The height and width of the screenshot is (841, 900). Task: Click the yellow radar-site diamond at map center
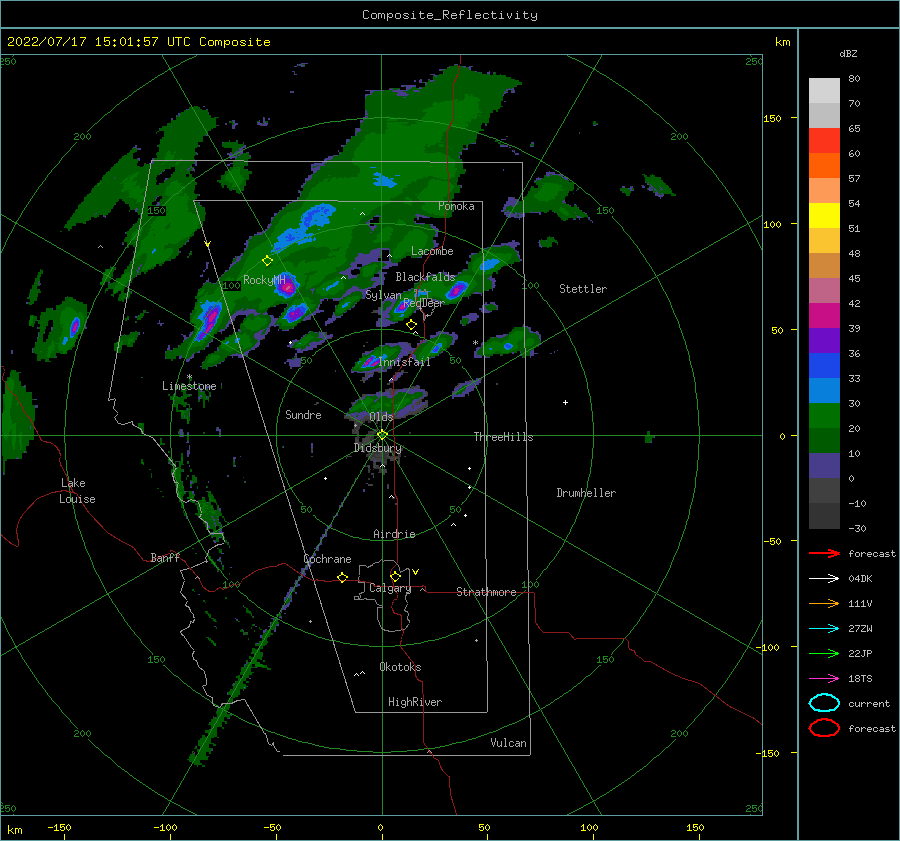point(382,435)
